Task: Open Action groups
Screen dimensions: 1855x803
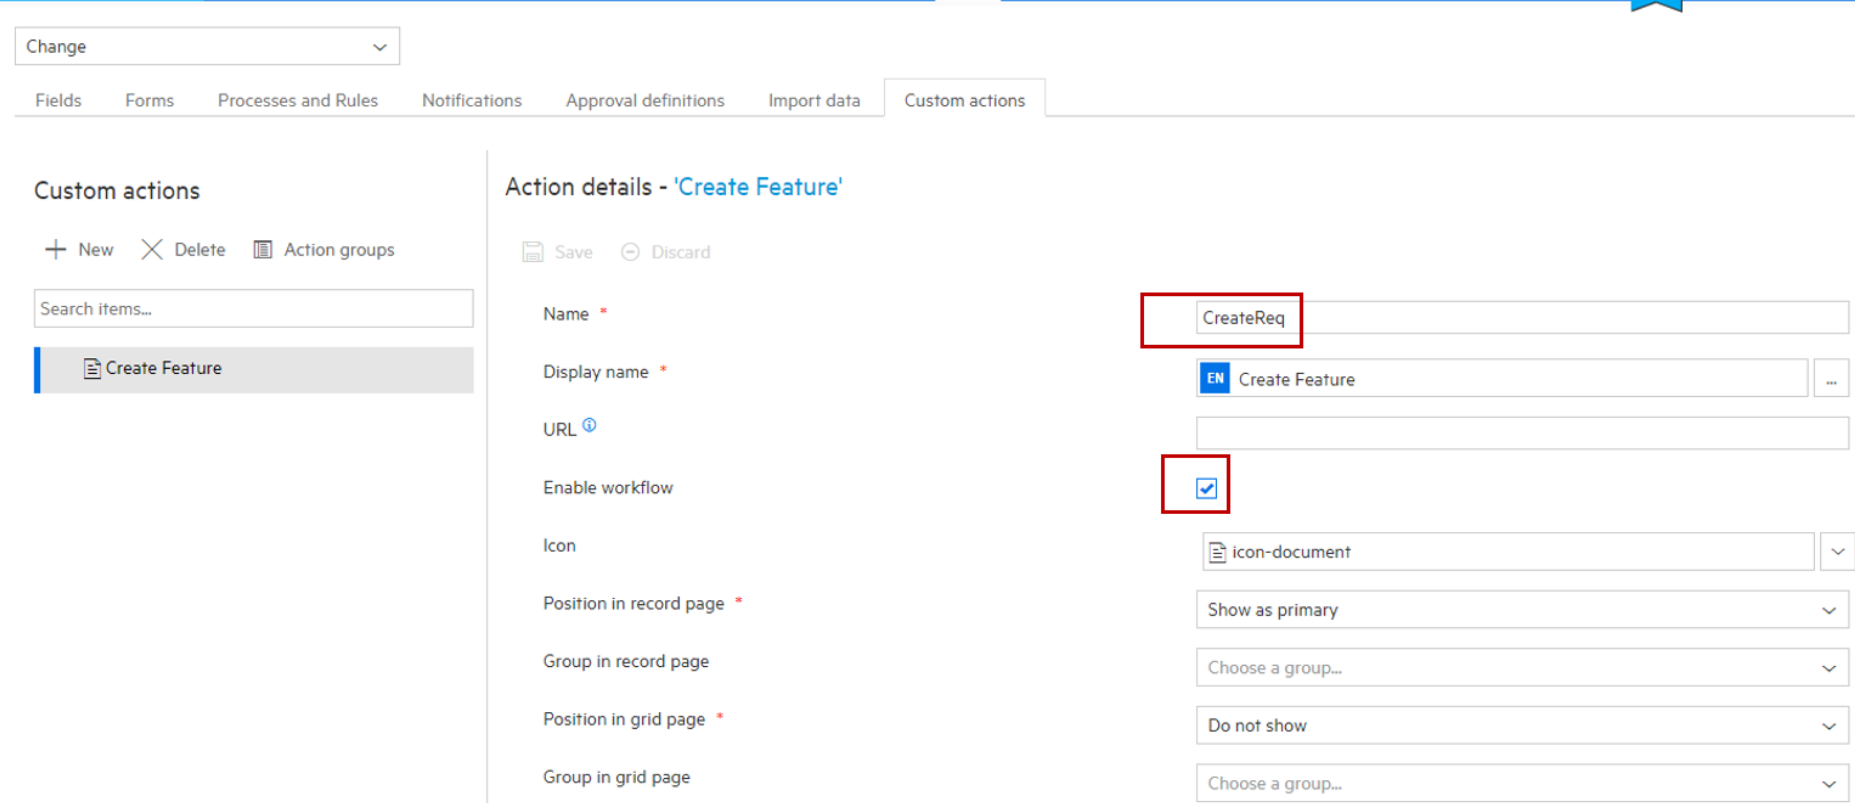Action: [339, 249]
